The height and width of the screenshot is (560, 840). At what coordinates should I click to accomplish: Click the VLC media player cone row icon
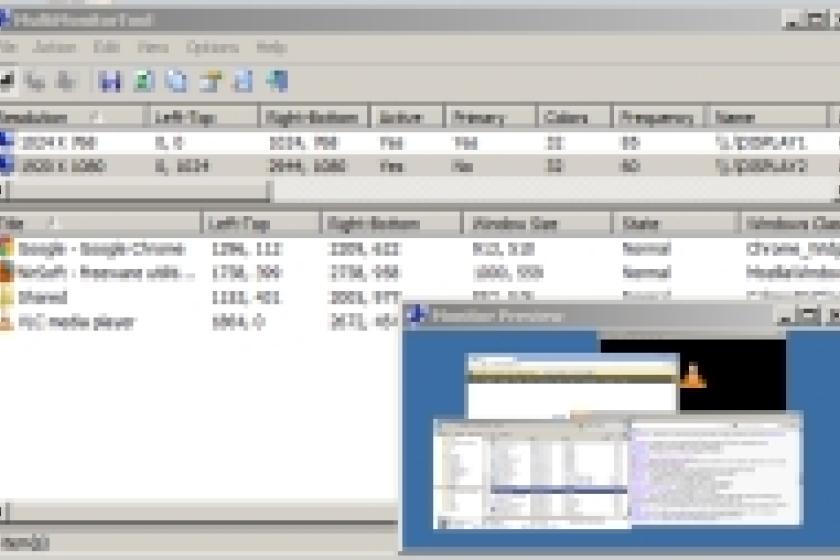[x=6, y=322]
